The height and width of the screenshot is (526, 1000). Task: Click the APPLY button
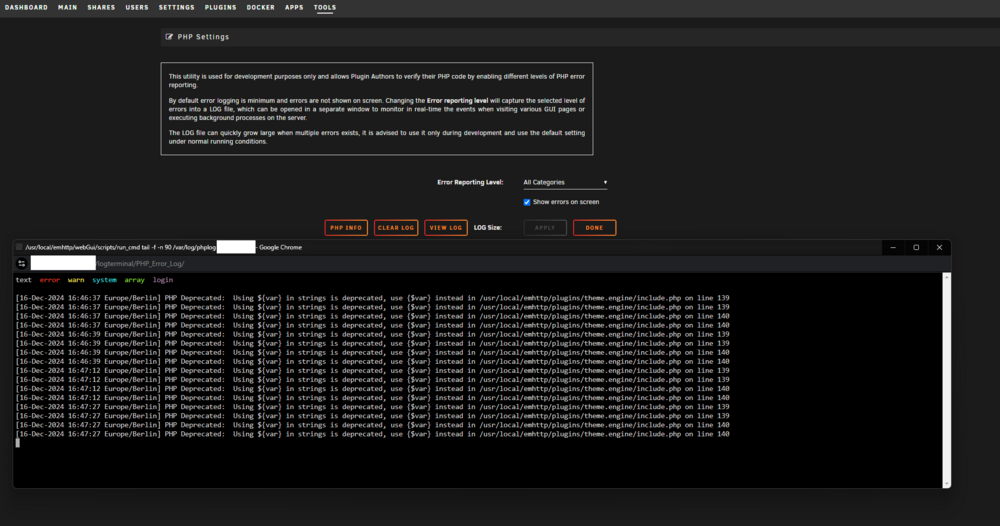545,228
